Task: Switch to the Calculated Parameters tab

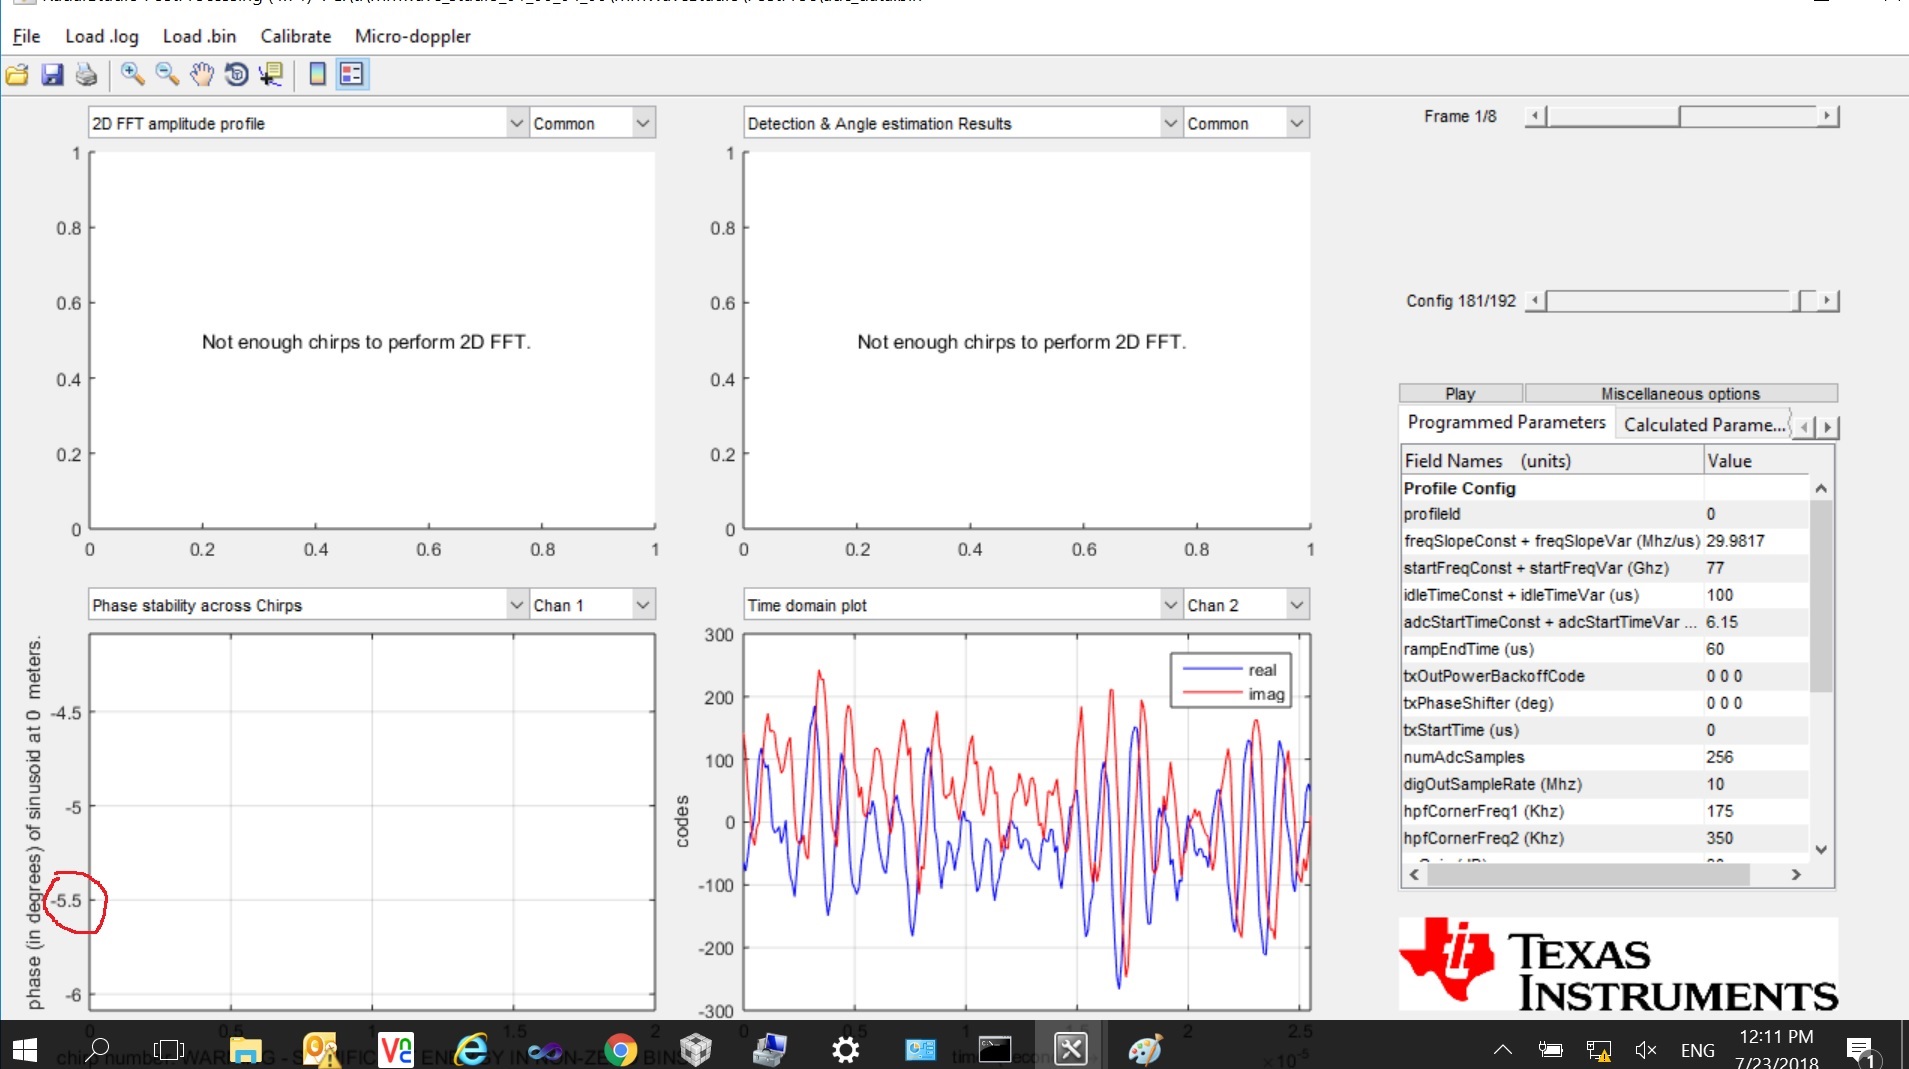Action: tap(1704, 425)
